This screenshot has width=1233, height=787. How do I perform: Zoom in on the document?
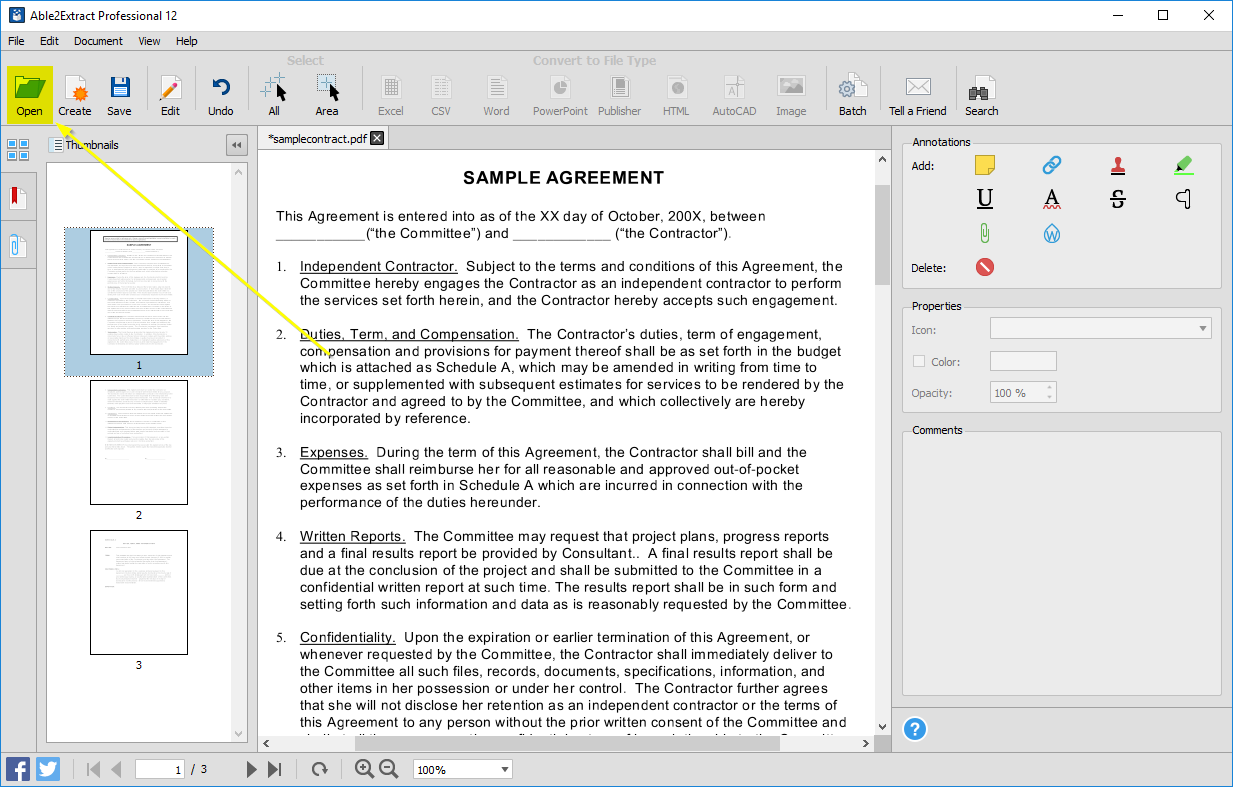pos(365,769)
